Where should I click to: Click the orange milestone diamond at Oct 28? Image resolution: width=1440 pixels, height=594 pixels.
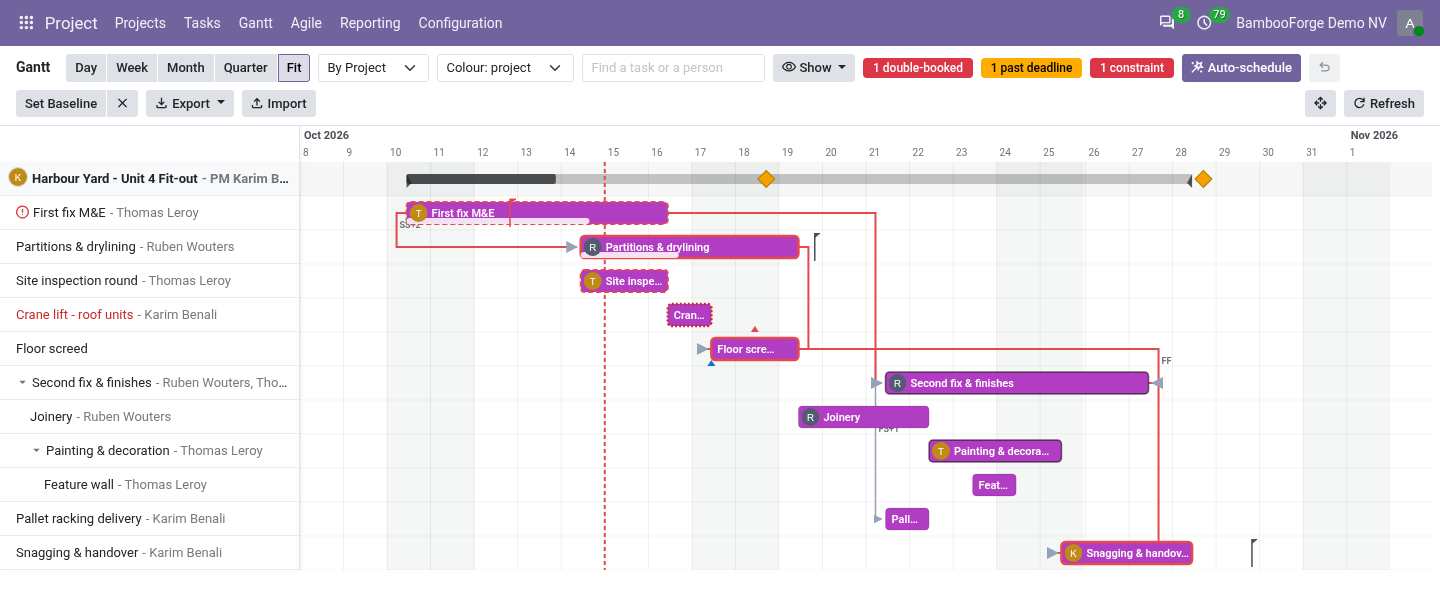(1203, 179)
